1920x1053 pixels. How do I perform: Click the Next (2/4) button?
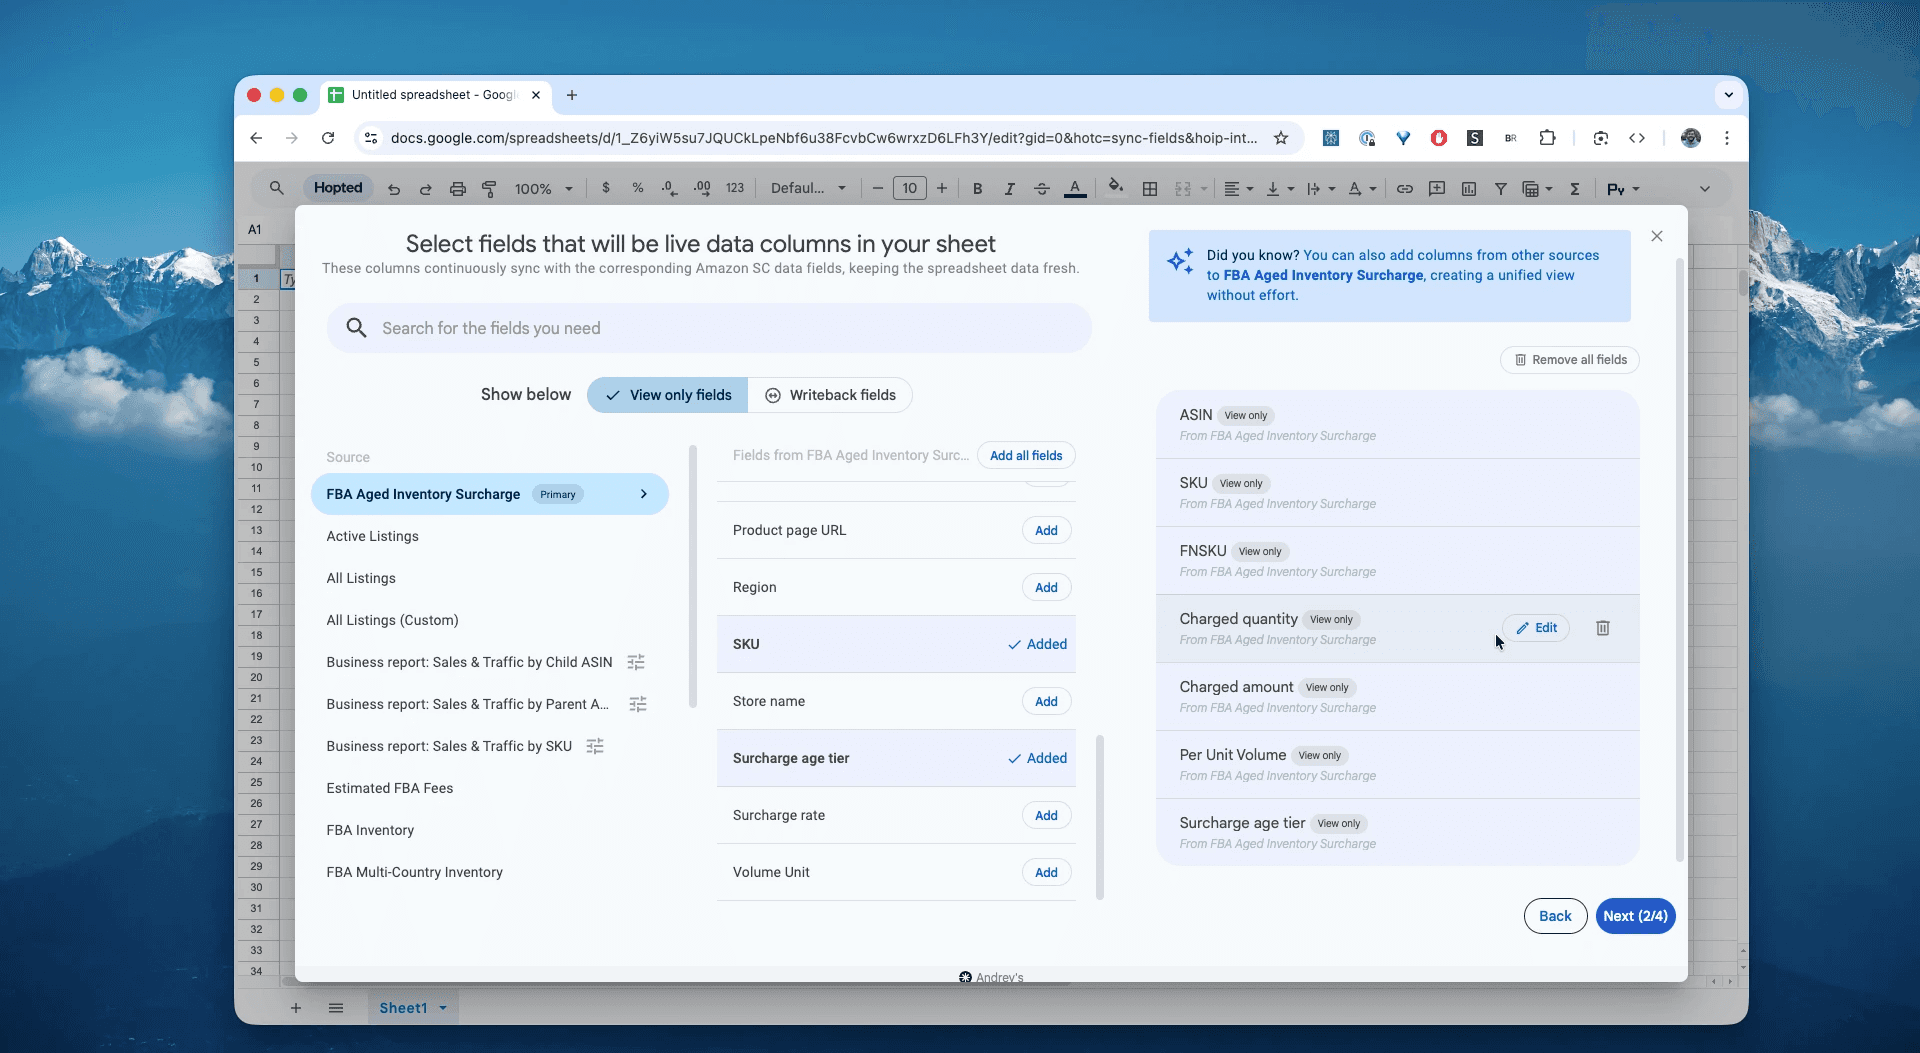click(x=1635, y=916)
